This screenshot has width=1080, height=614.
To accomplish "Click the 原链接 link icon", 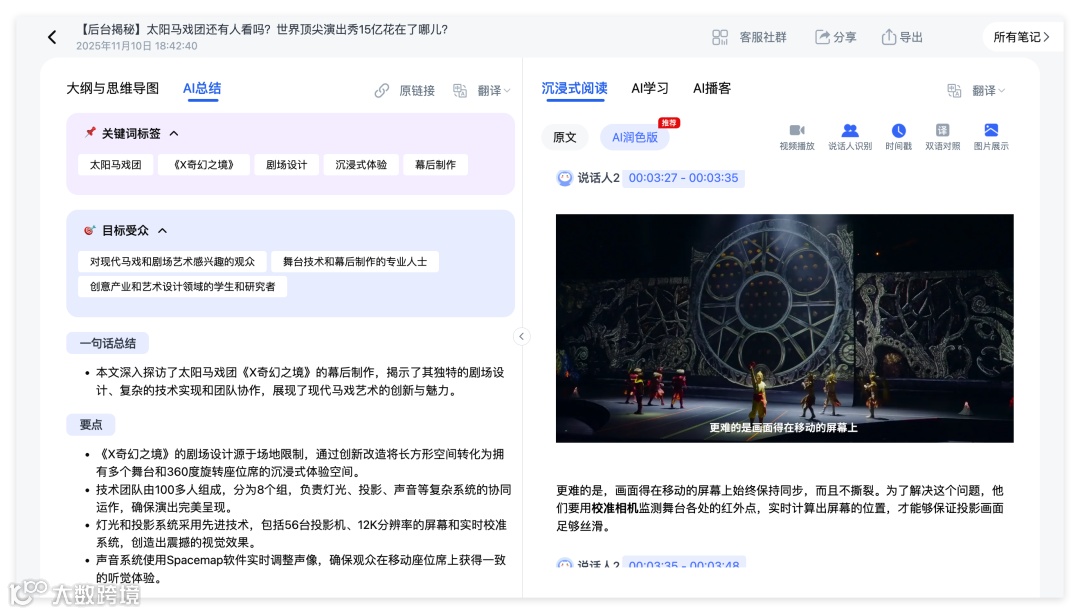I will click(382, 90).
